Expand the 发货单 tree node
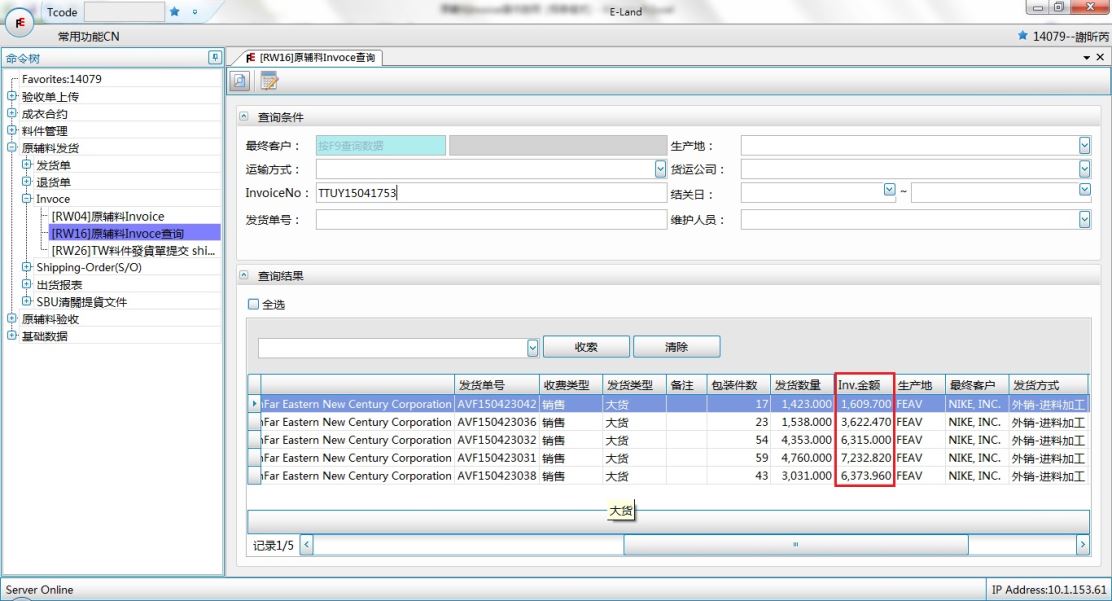Screen dimensions: 1112x601 pos(27,165)
